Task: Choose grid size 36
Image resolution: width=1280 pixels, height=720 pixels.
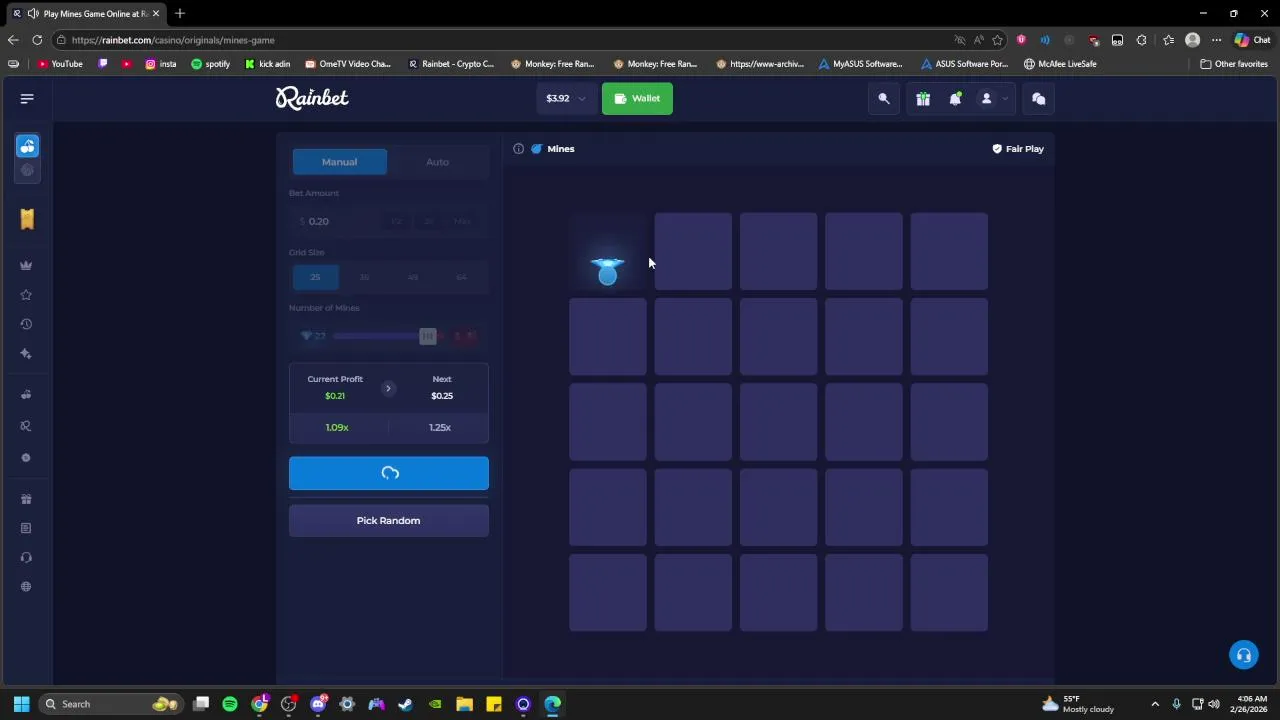Action: coord(364,277)
